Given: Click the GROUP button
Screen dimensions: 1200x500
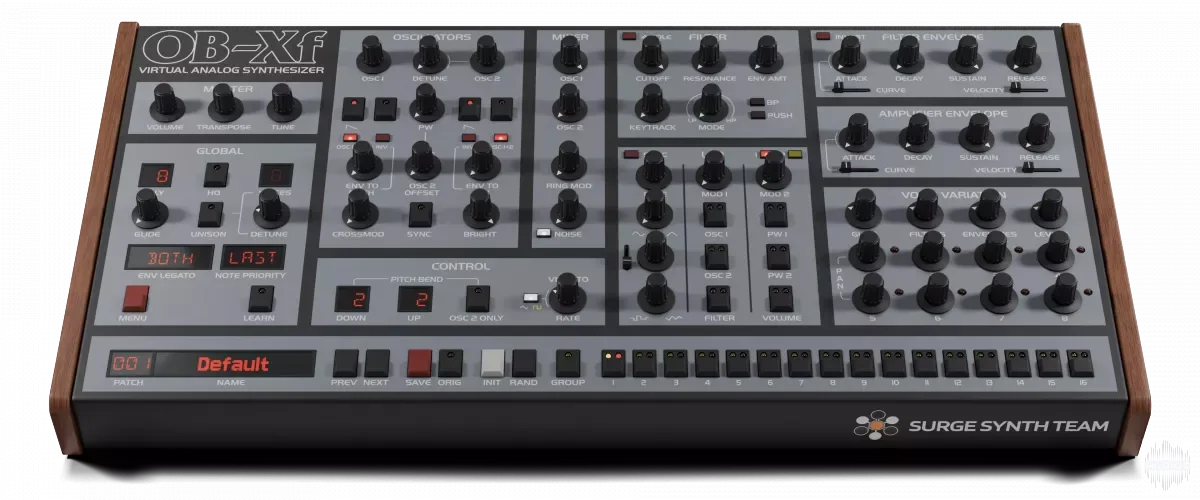Looking at the screenshot, I should pos(568,362).
